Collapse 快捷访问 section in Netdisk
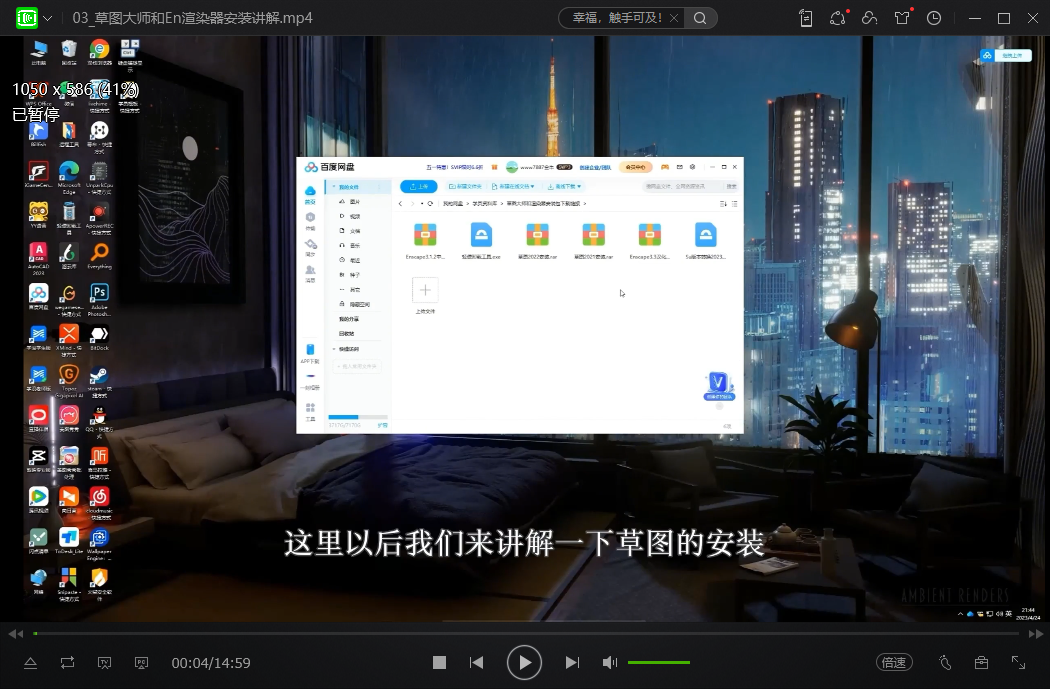1050x689 pixels. 334,349
